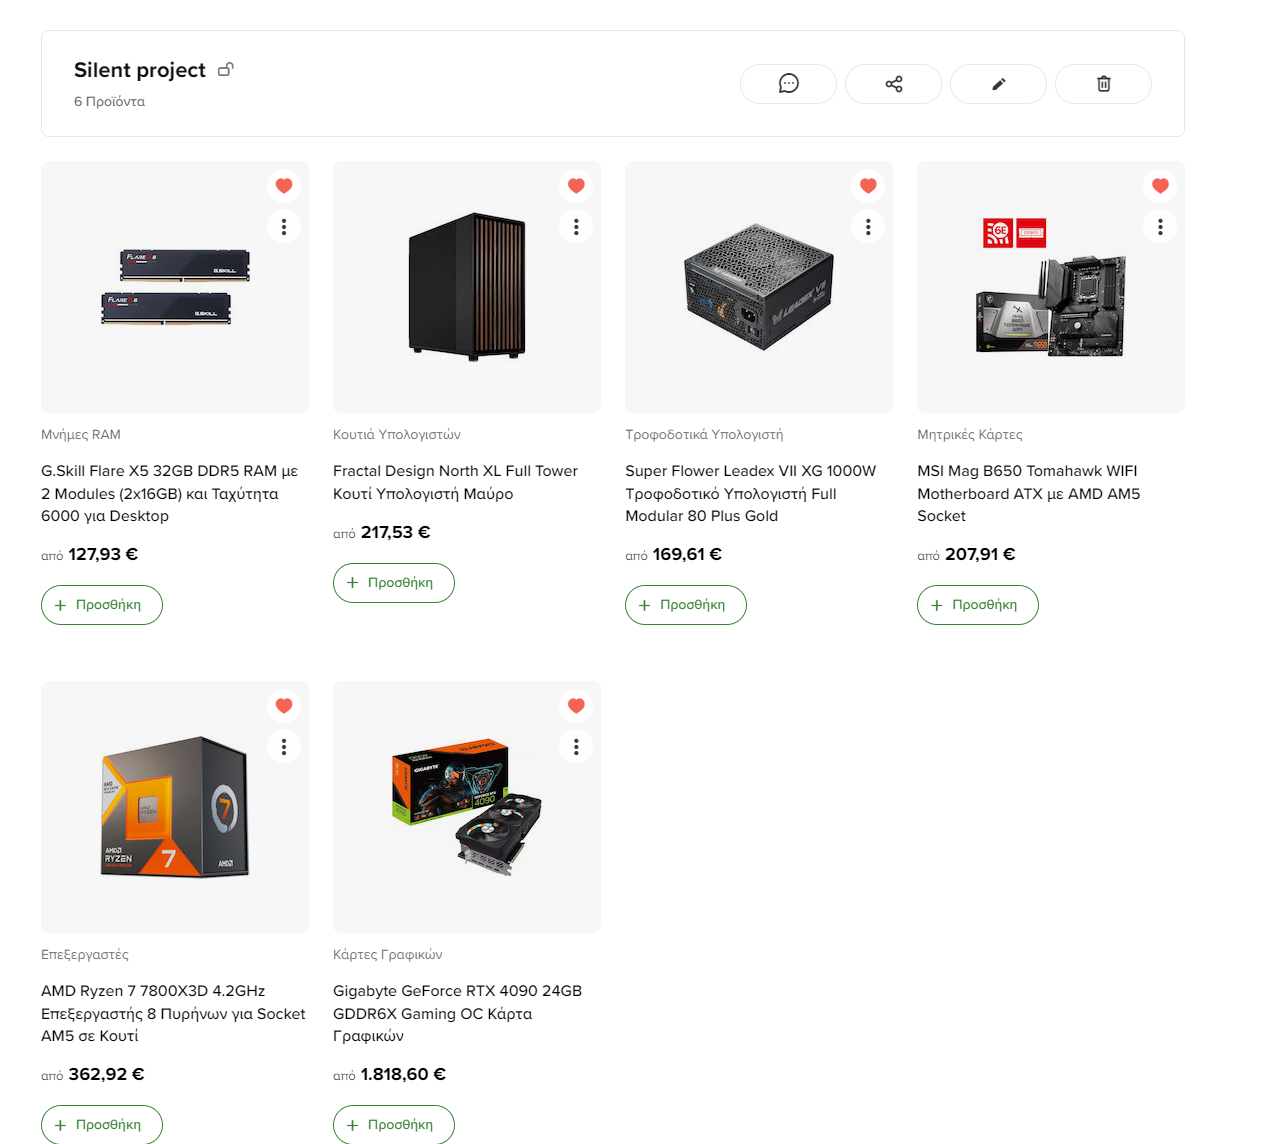Open options menu for AMD Ryzen 7 7800X3D

pos(284,747)
